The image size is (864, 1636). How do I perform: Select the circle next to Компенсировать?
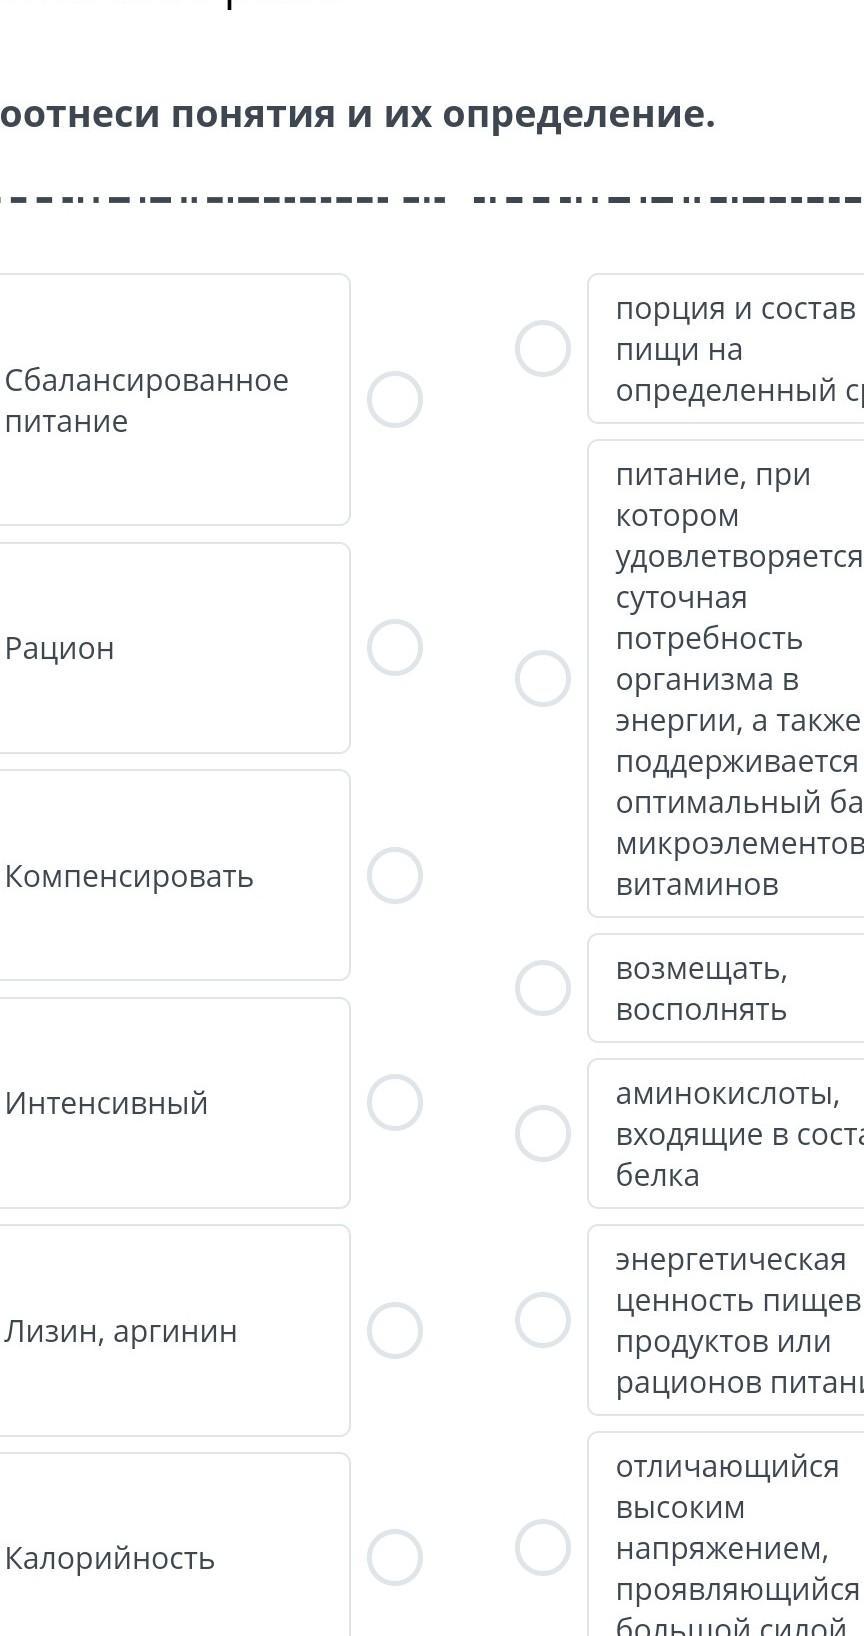click(395, 876)
